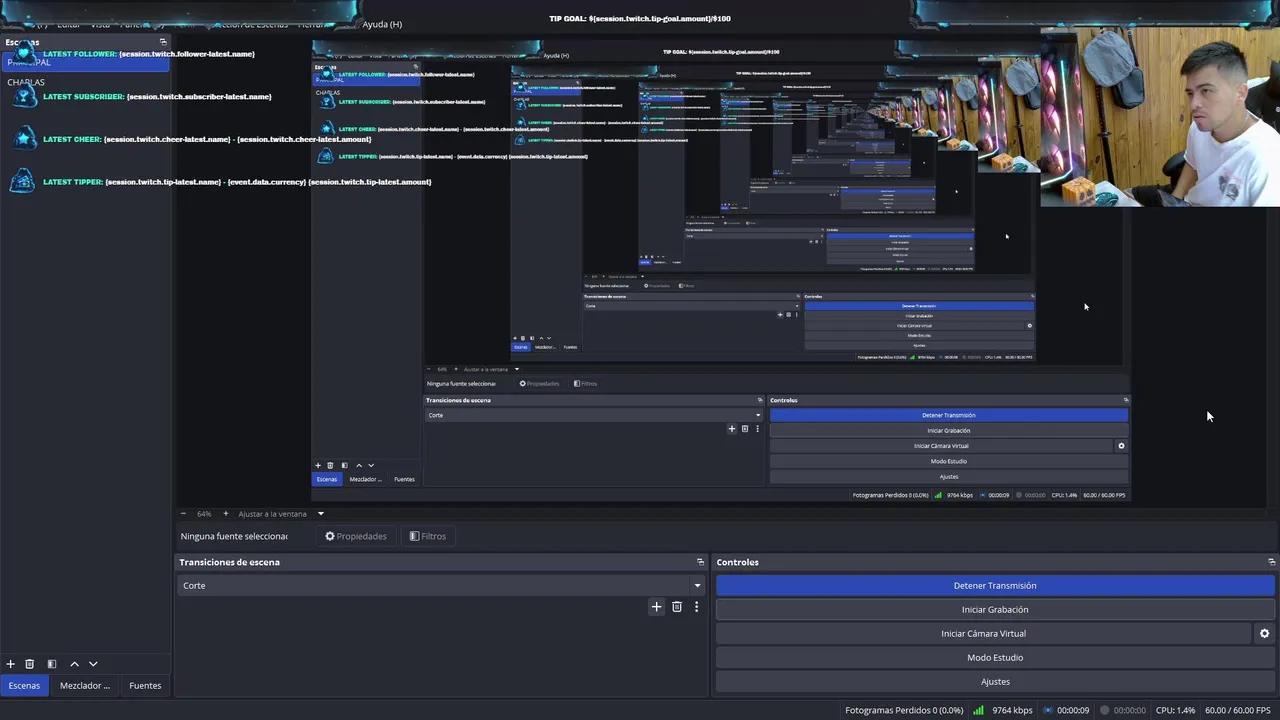Screen dimensions: 1280x720
Task: Click the 9764 kbps bitrate readout
Action: tap(1012, 710)
